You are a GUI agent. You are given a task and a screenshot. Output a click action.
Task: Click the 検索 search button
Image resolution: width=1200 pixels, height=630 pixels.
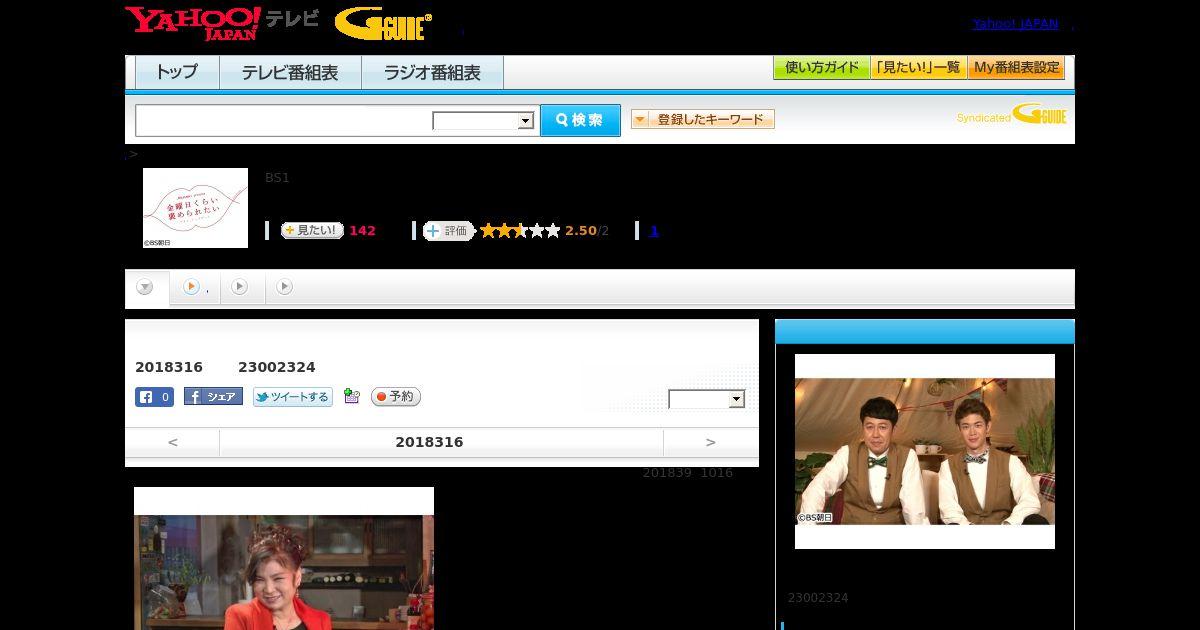[x=580, y=120]
